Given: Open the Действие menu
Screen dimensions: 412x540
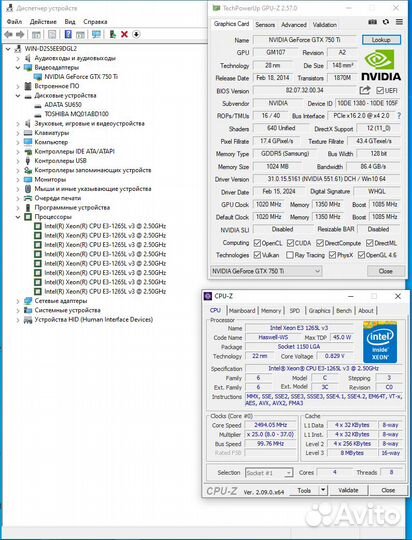Looking at the screenshot, I should click(x=43, y=22).
